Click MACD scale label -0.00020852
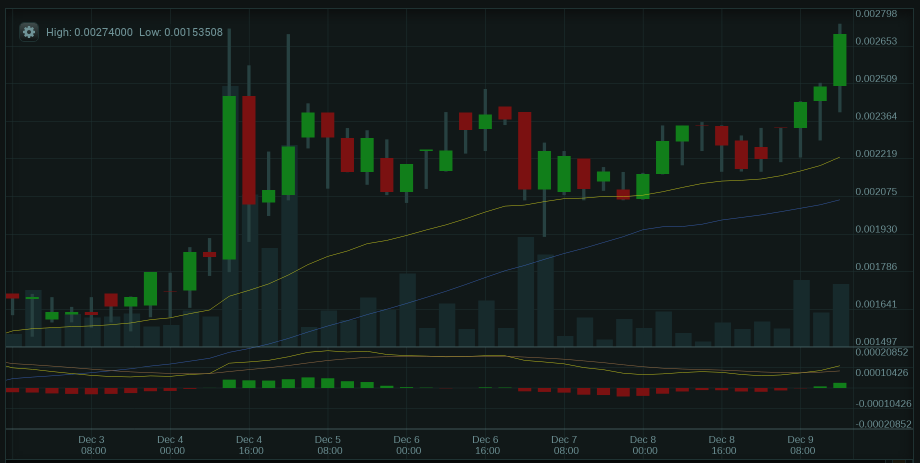Image resolution: width=920 pixels, height=463 pixels. pyautogui.click(x=884, y=424)
